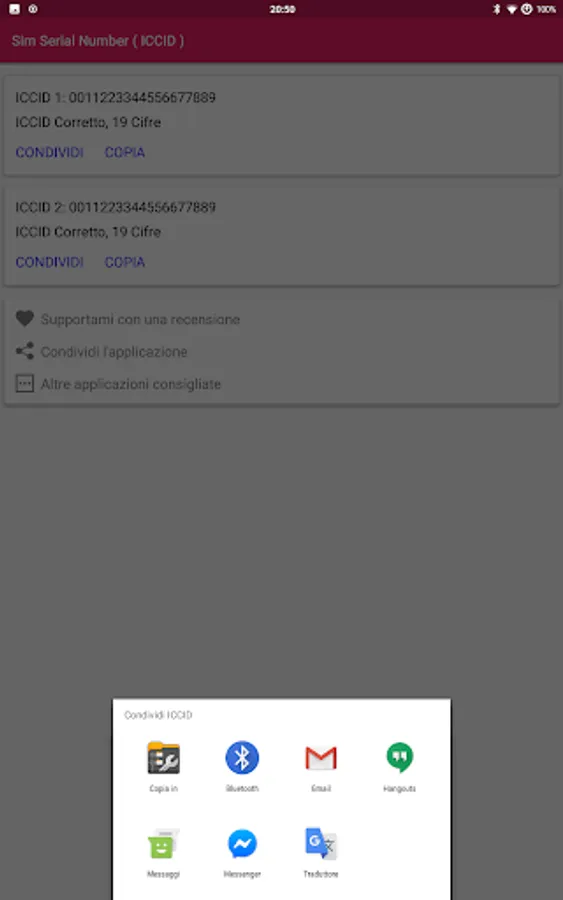Viewport: 563px width, 900px height.
Task: Open Gmail in the share sheet
Action: click(320, 758)
